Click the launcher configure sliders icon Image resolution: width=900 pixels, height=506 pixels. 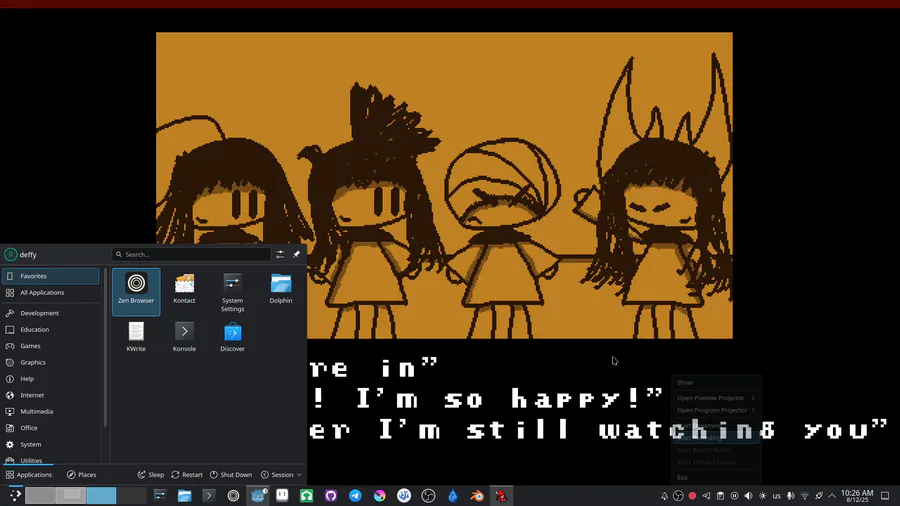click(x=280, y=254)
